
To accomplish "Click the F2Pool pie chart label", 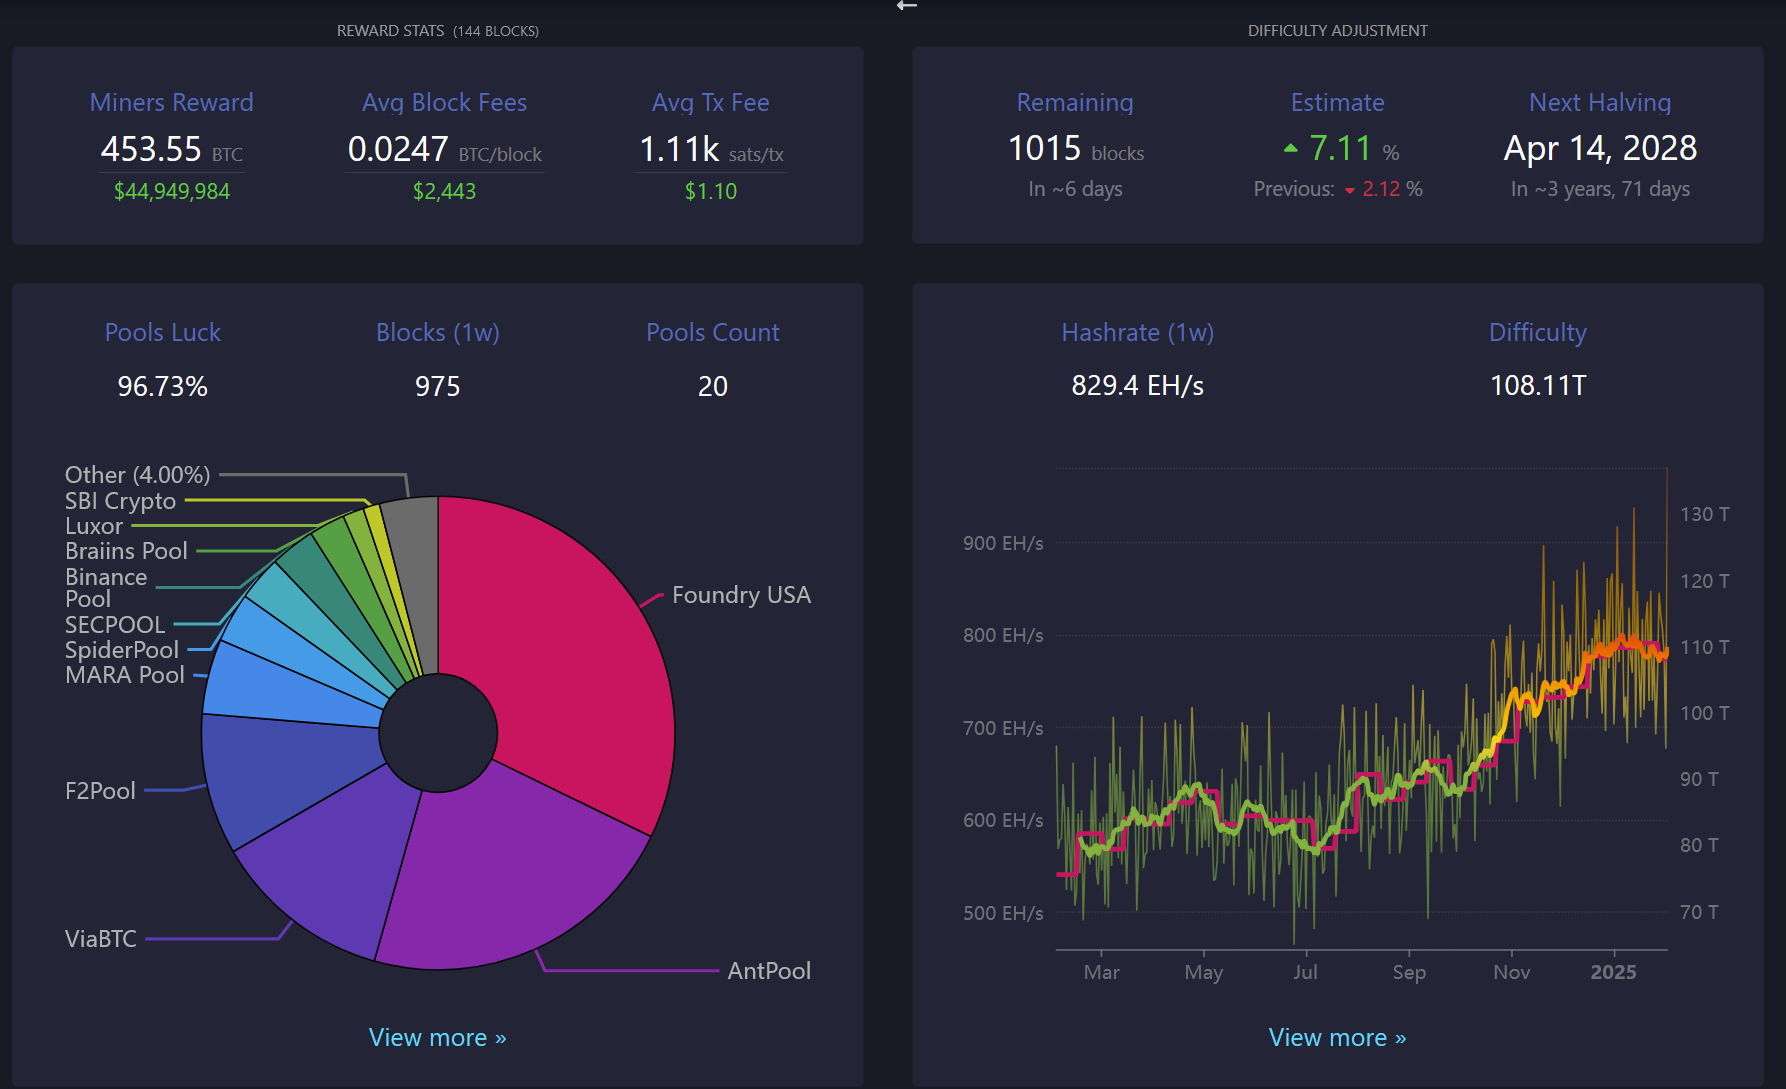I will point(100,790).
